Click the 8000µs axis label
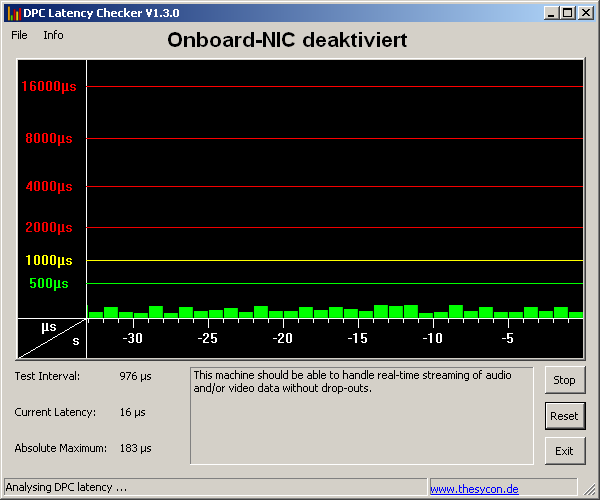600x500 pixels. point(49,138)
